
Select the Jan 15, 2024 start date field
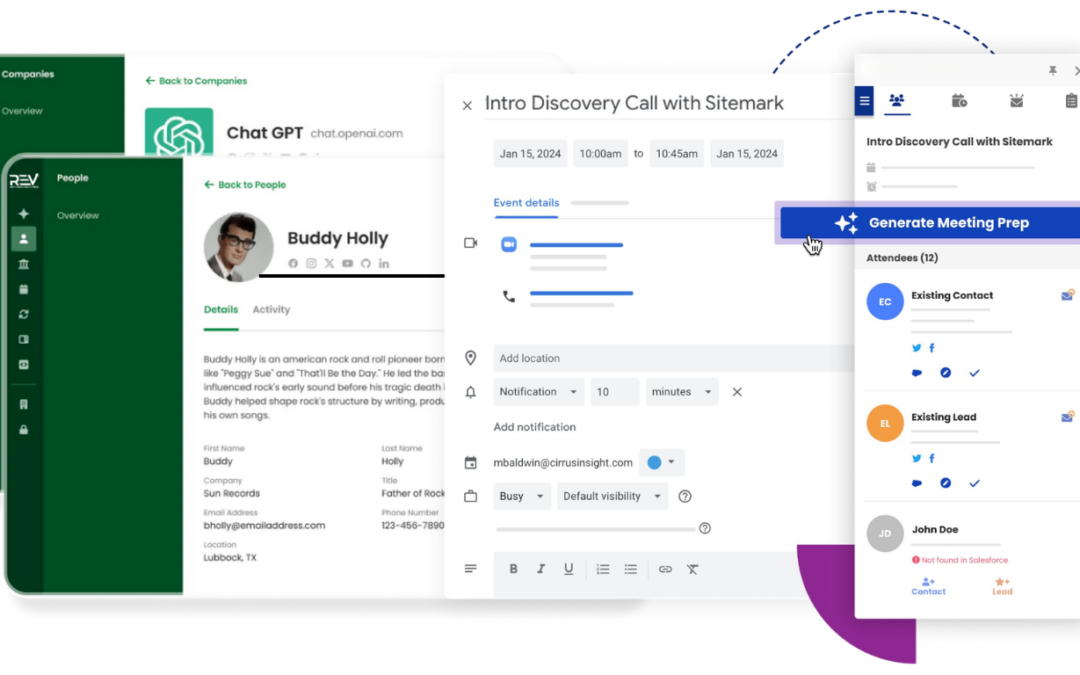coord(530,154)
